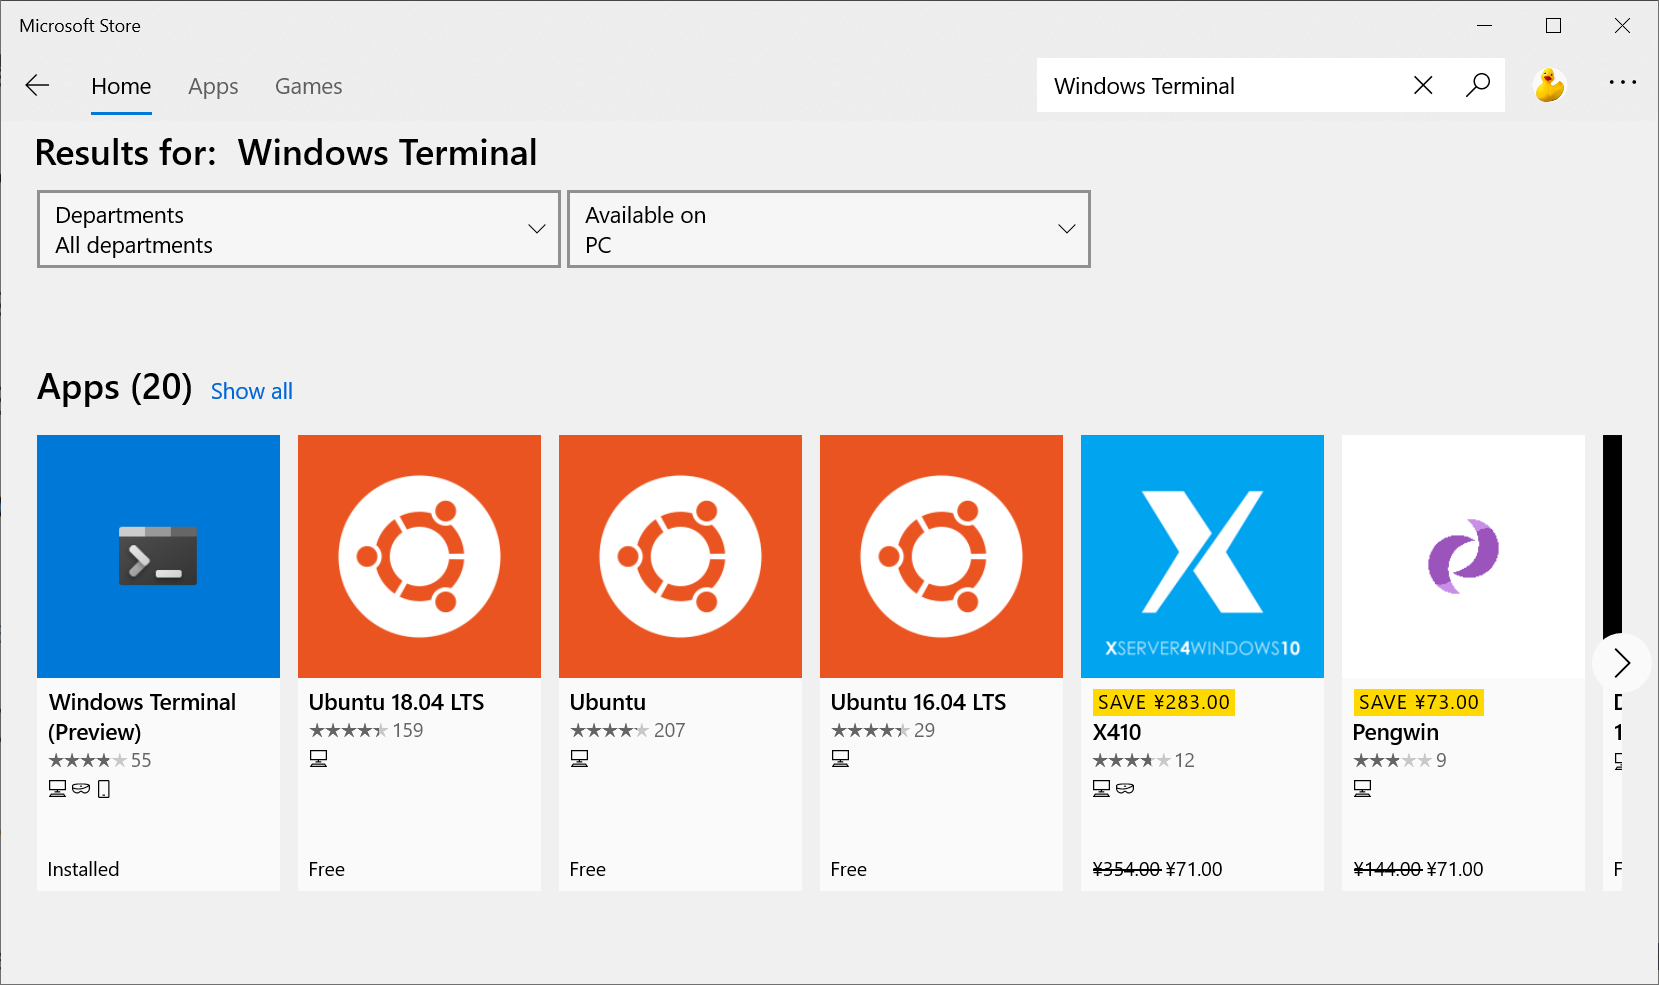Navigate back using the back arrow
Viewport: 1659px width, 985px height.
tap(37, 85)
